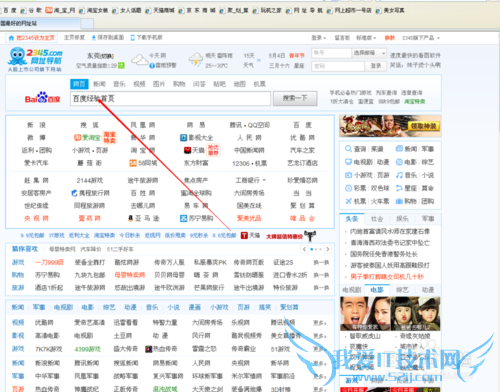Screen dimensions: 500x392
Task: Click the 换一换 link in 游戏 row
Action: 321,263
